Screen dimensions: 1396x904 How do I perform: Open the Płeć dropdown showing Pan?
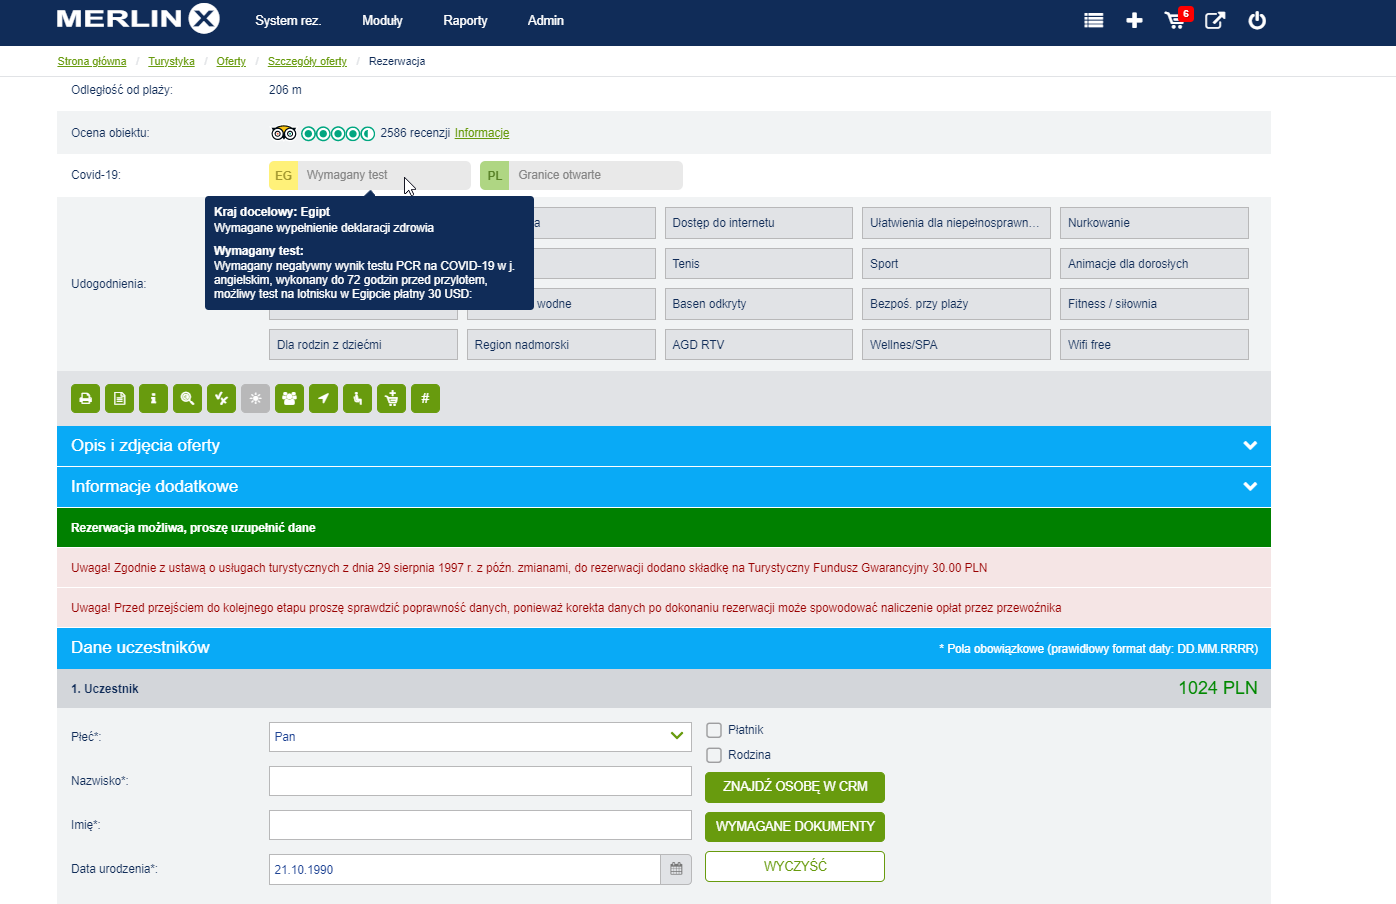pyautogui.click(x=480, y=737)
